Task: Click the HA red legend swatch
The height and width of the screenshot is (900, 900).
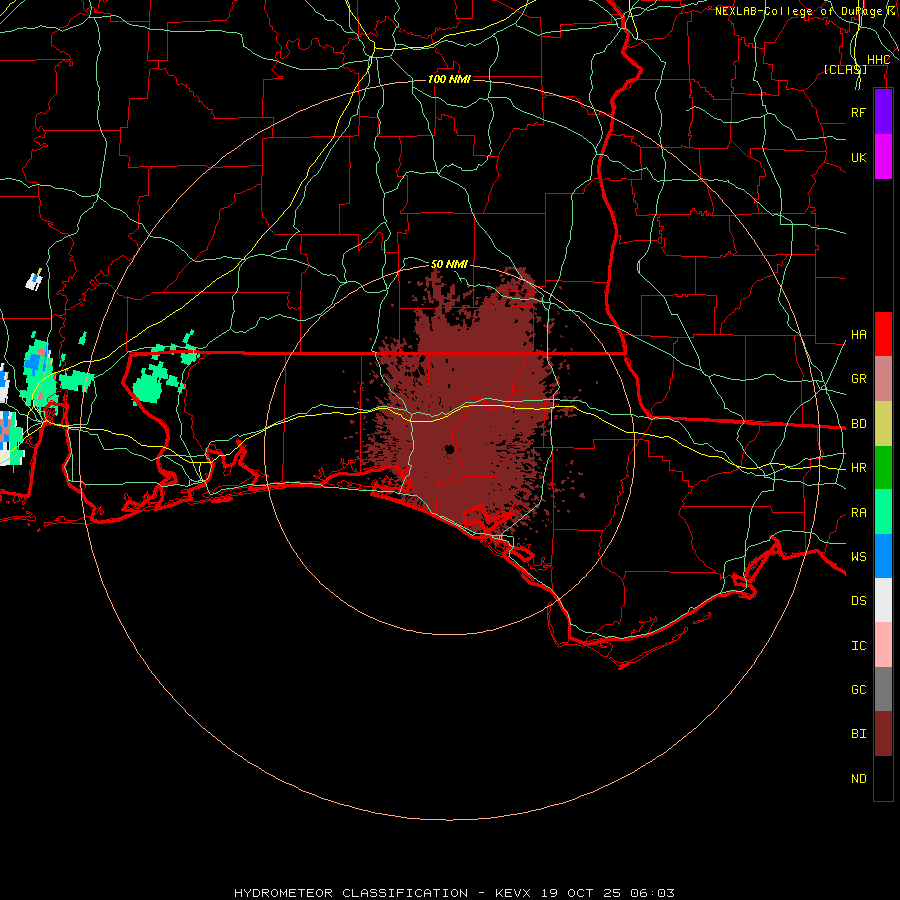Action: pos(883,334)
